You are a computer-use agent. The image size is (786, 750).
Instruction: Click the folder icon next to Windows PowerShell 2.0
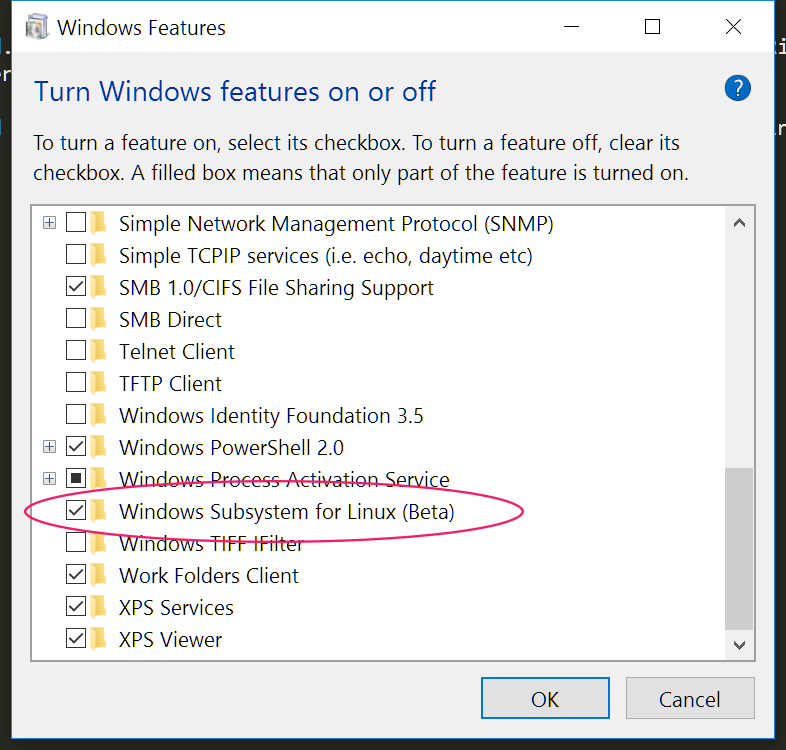pos(99,447)
